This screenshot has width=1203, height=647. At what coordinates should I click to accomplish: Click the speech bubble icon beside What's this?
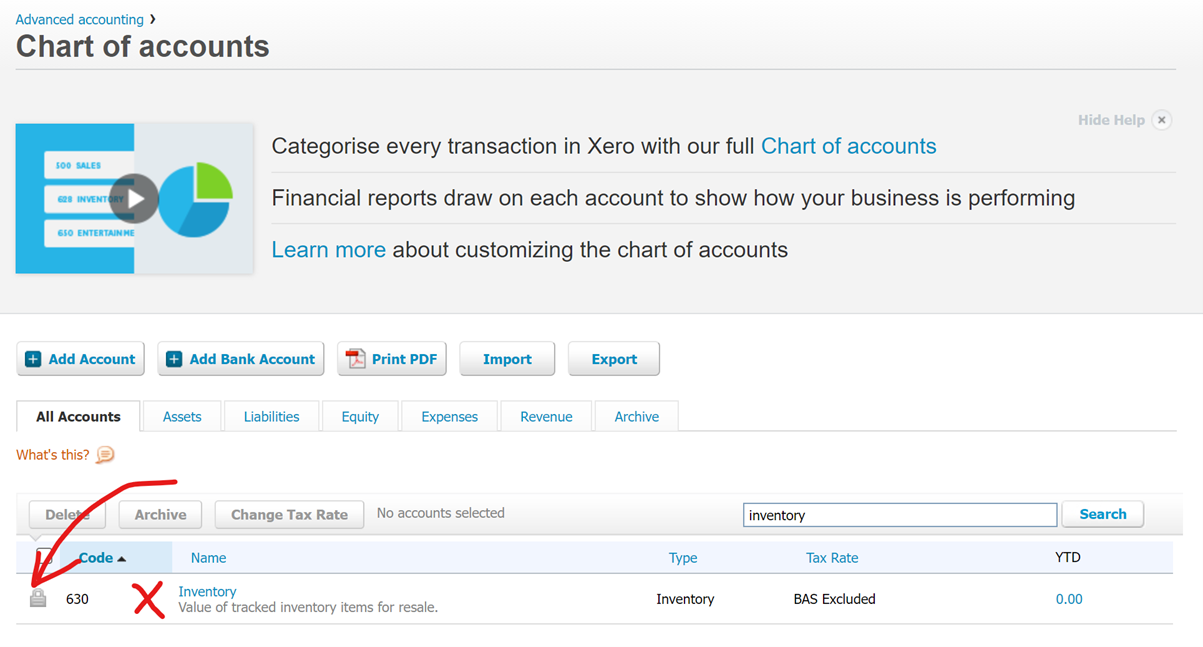pos(105,455)
